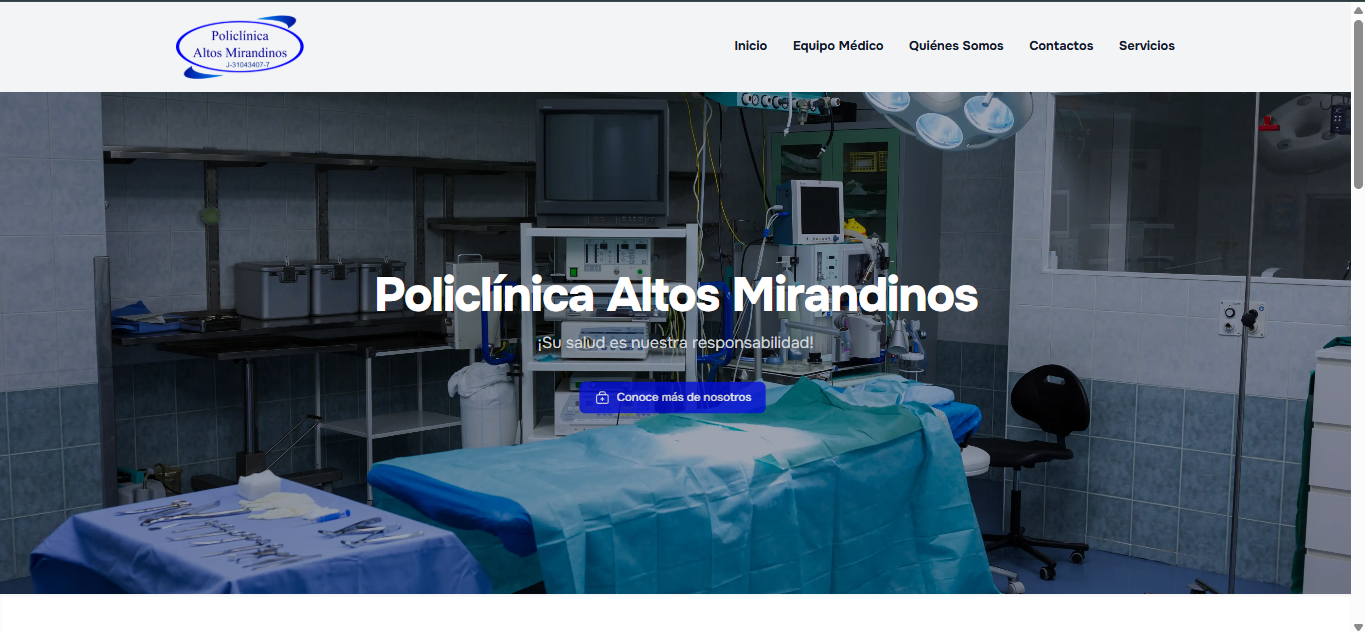Click the Policlínica Altos Mirandinos hero heading

(676, 295)
